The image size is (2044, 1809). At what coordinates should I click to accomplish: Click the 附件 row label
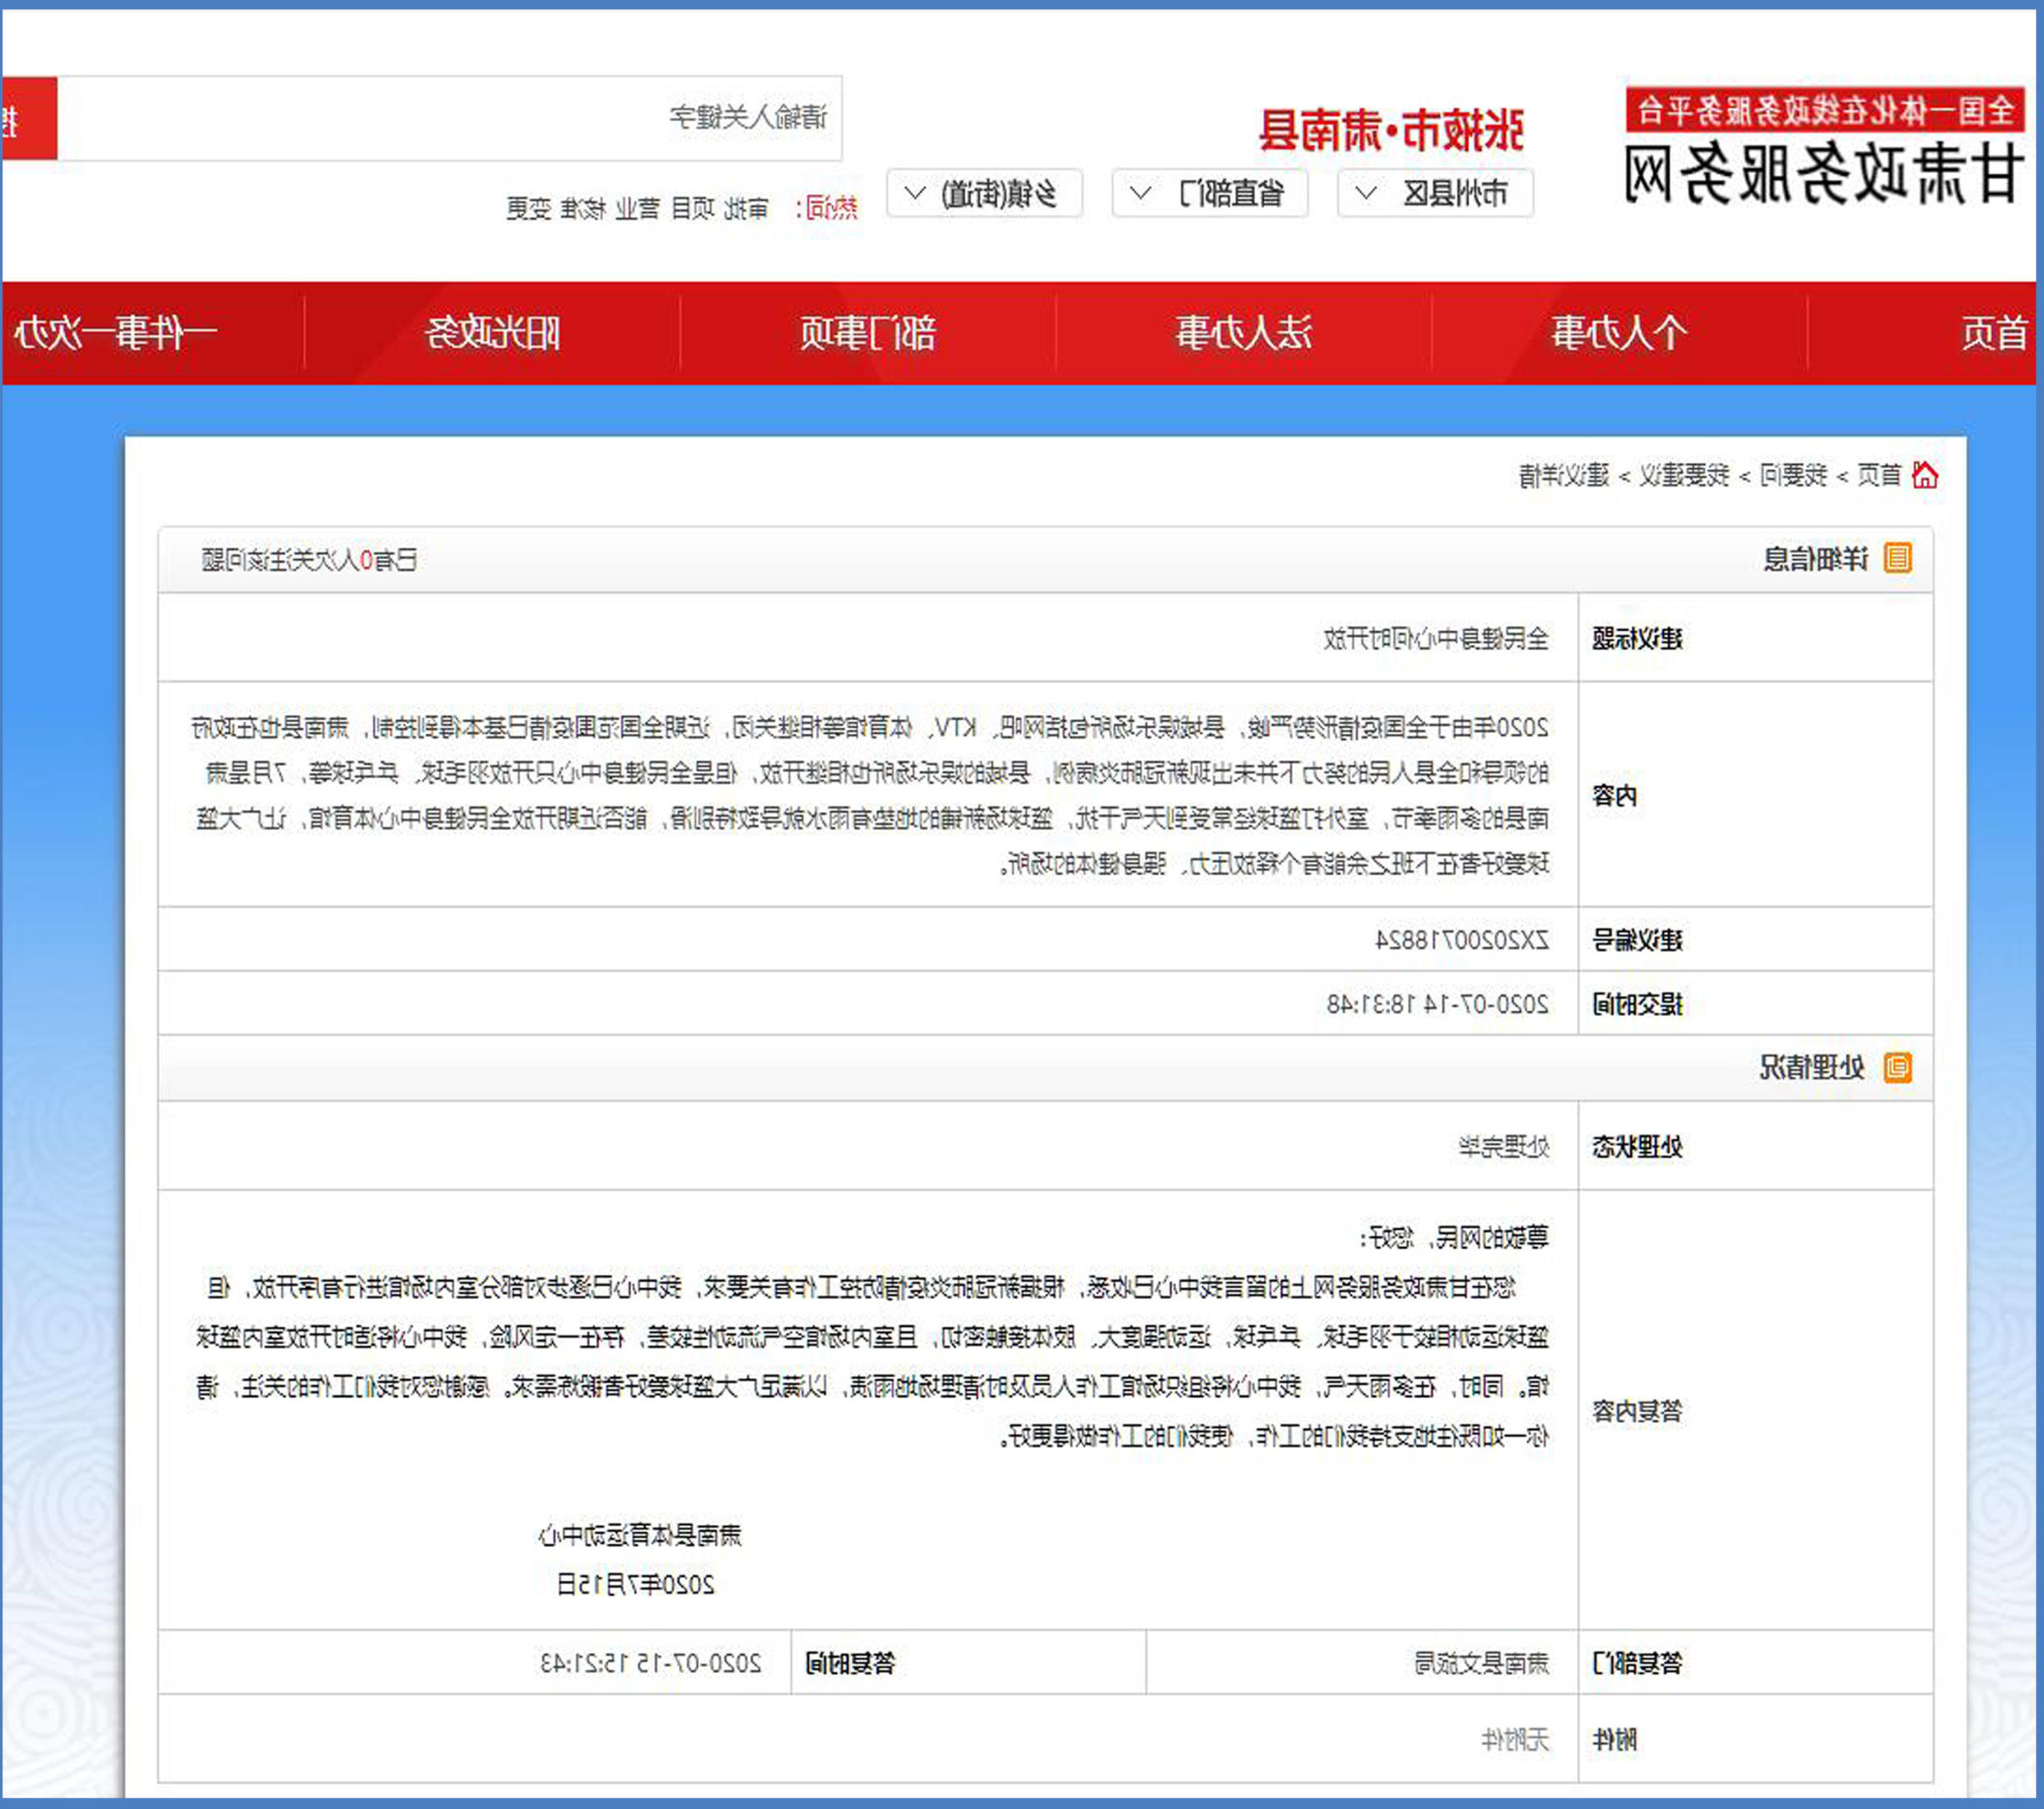click(1615, 1740)
